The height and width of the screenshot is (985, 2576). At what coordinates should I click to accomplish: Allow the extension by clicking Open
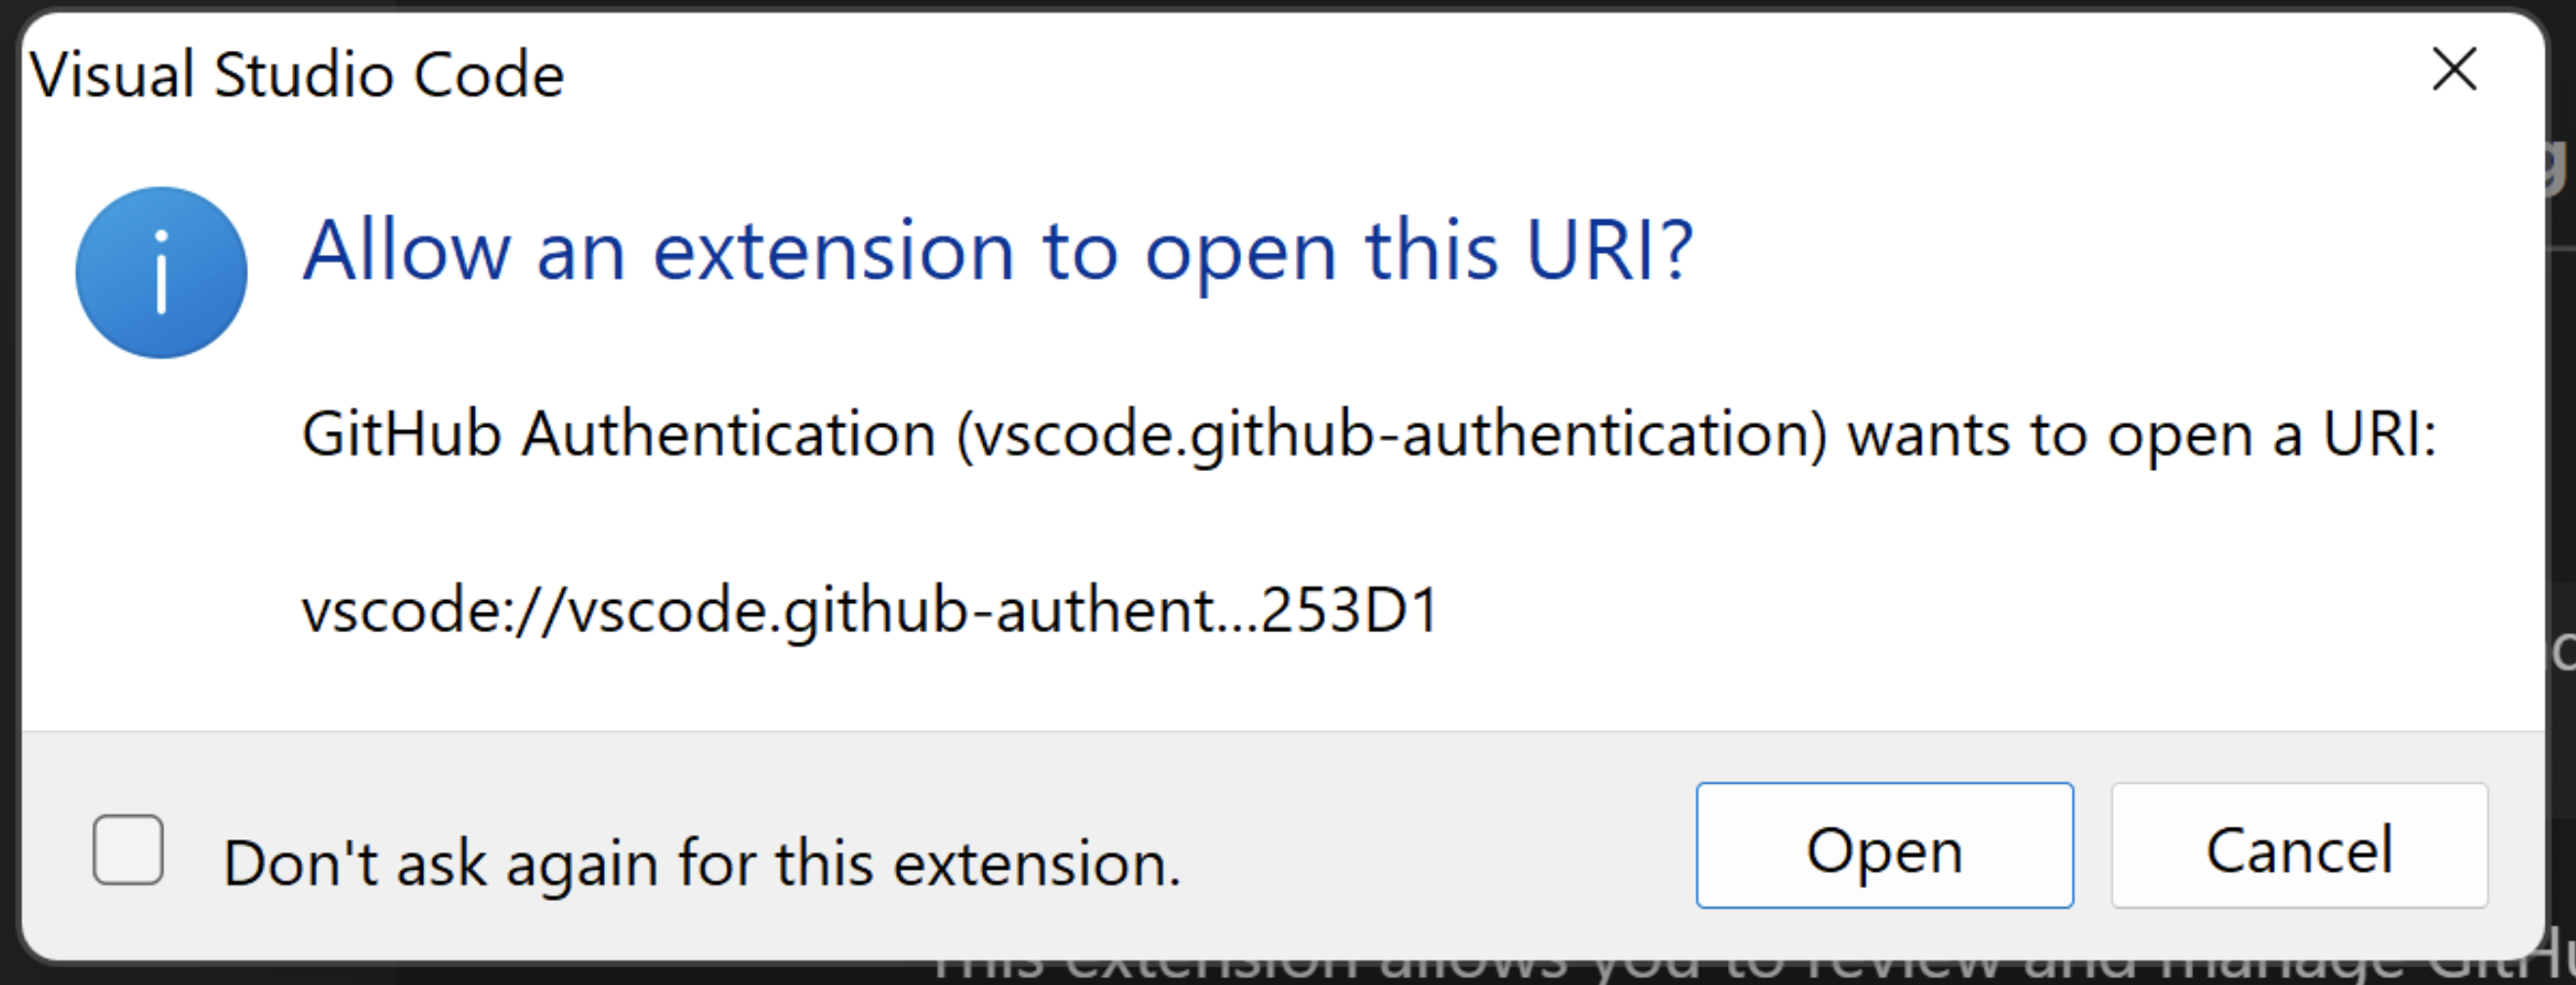pos(1884,849)
